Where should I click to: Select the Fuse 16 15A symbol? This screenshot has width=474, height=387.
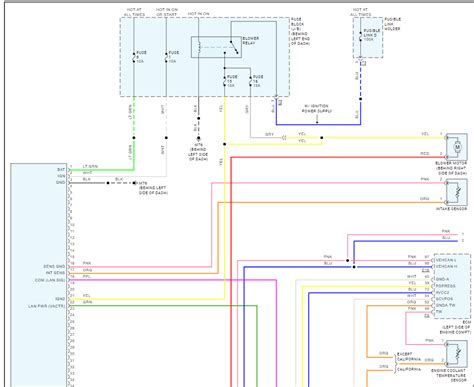click(250, 81)
